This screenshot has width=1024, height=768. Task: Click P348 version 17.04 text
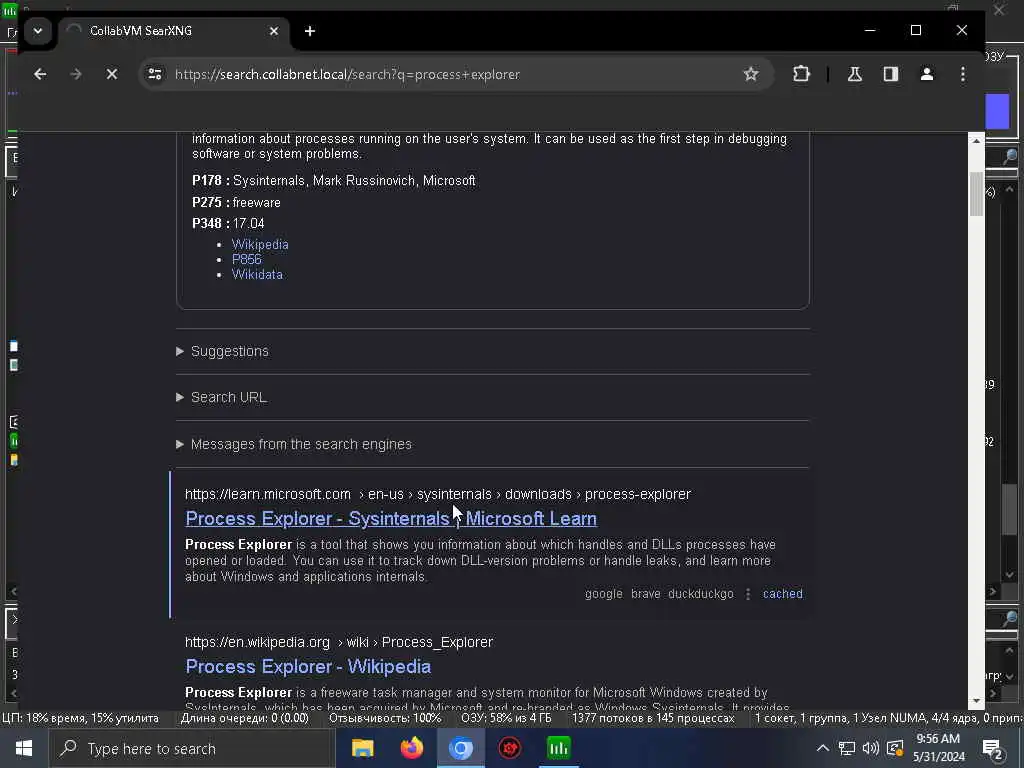pyautogui.click(x=228, y=223)
